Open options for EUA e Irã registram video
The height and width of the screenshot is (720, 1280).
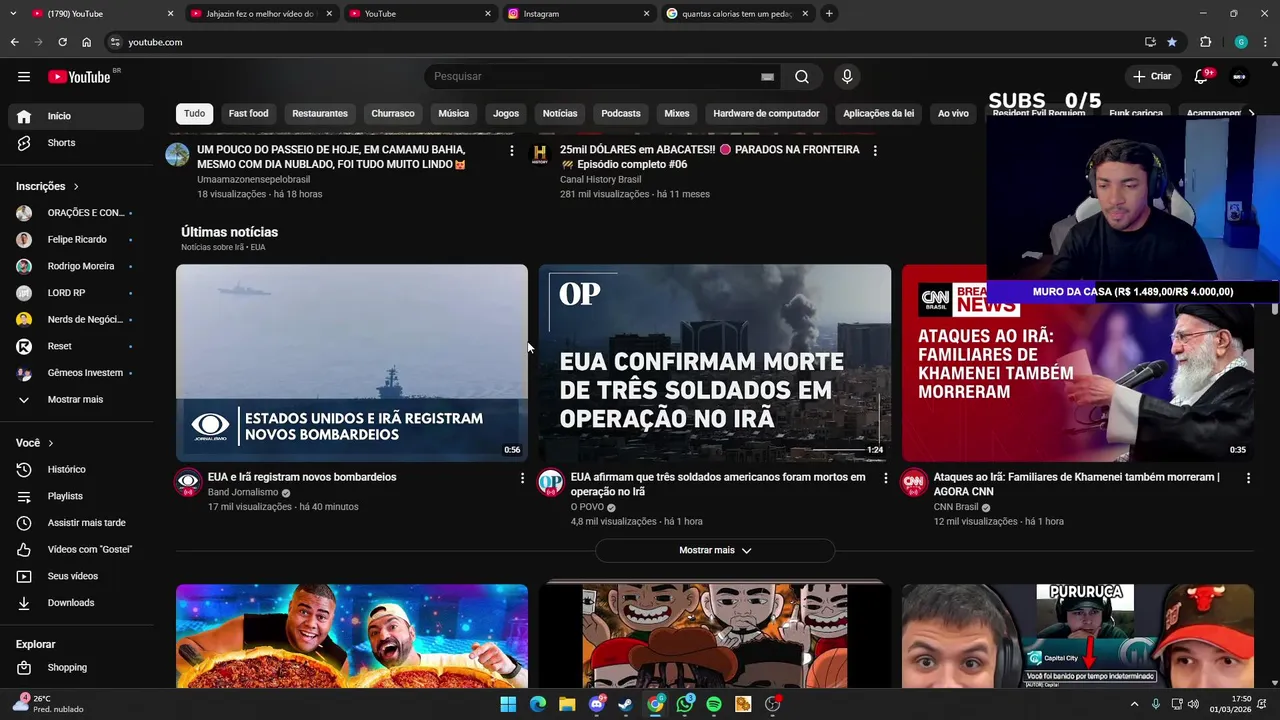(522, 478)
